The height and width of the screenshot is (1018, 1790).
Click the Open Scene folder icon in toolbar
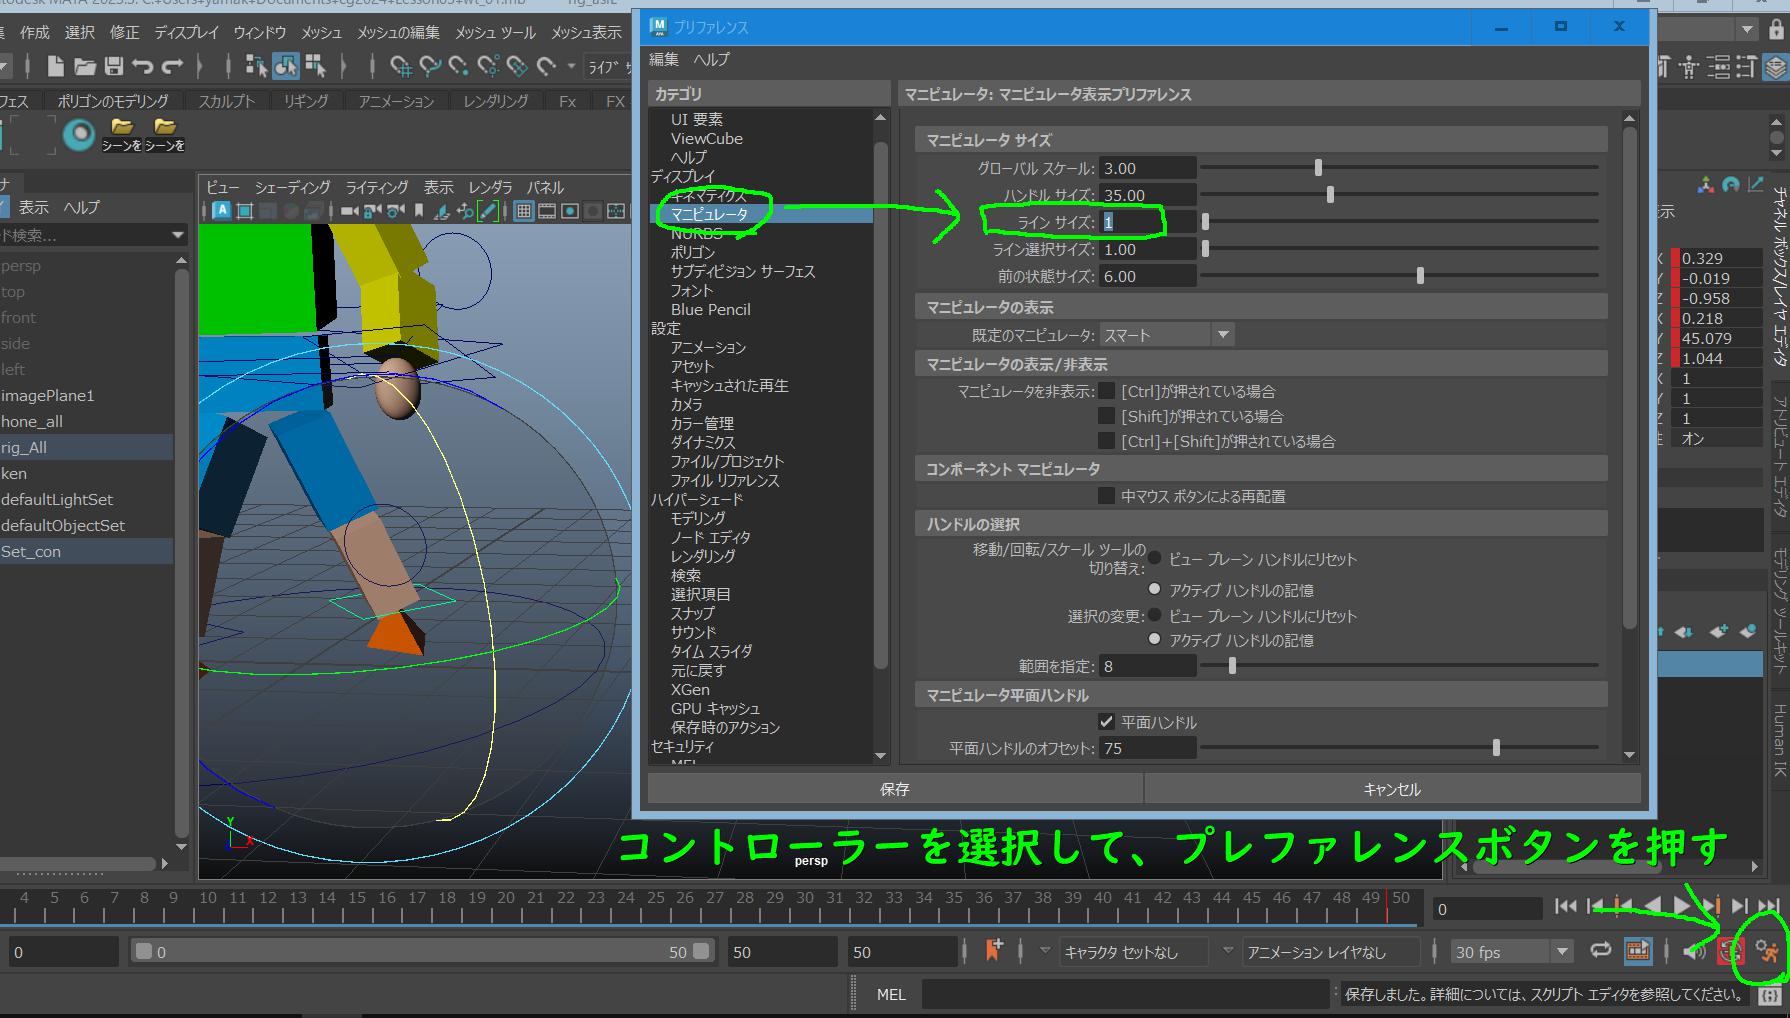[85, 67]
